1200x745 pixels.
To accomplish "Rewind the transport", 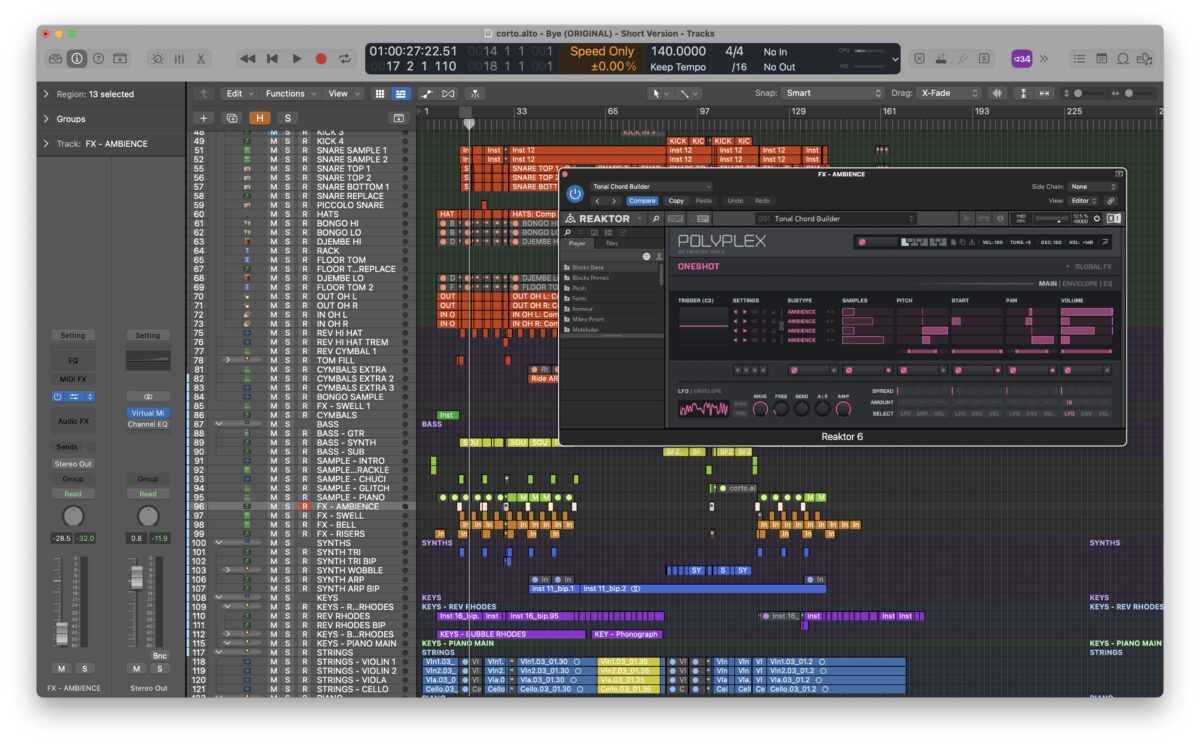I will coord(248,59).
